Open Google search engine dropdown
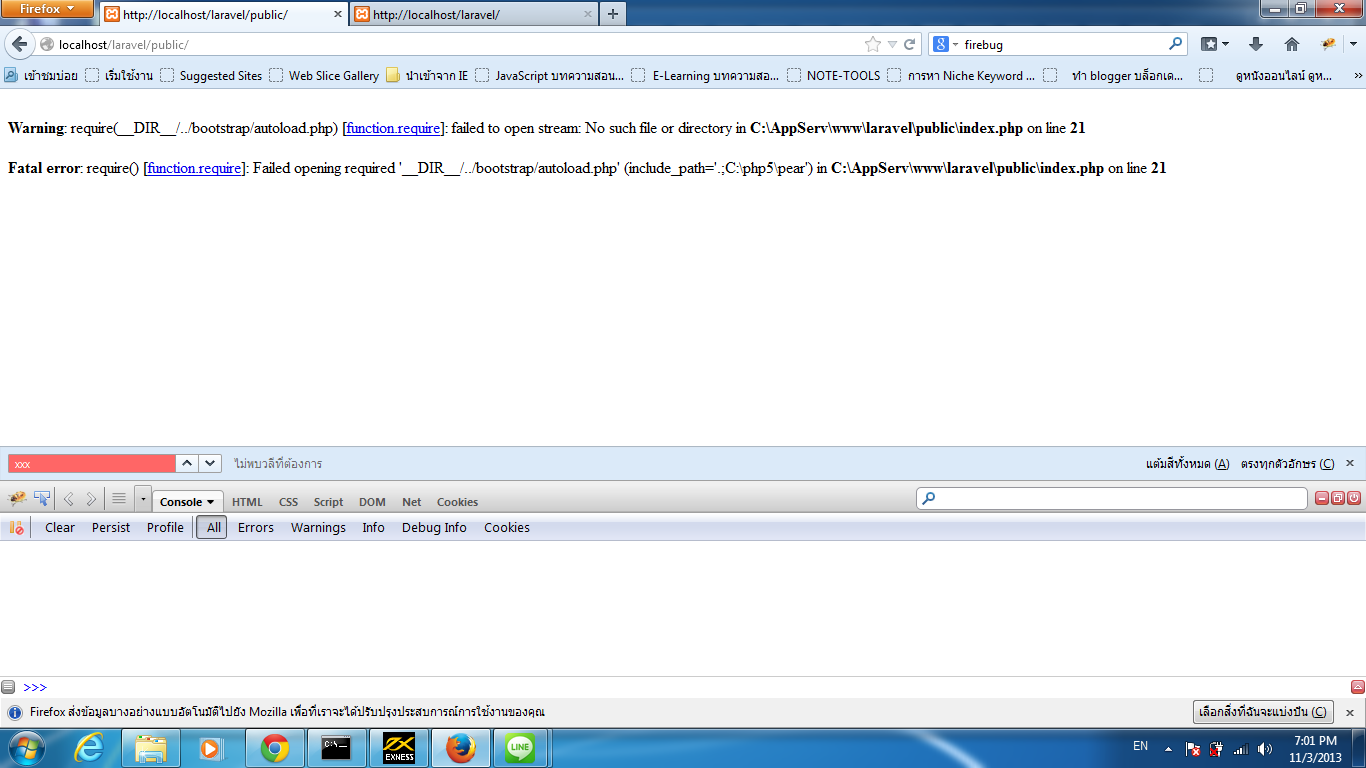 (x=946, y=44)
